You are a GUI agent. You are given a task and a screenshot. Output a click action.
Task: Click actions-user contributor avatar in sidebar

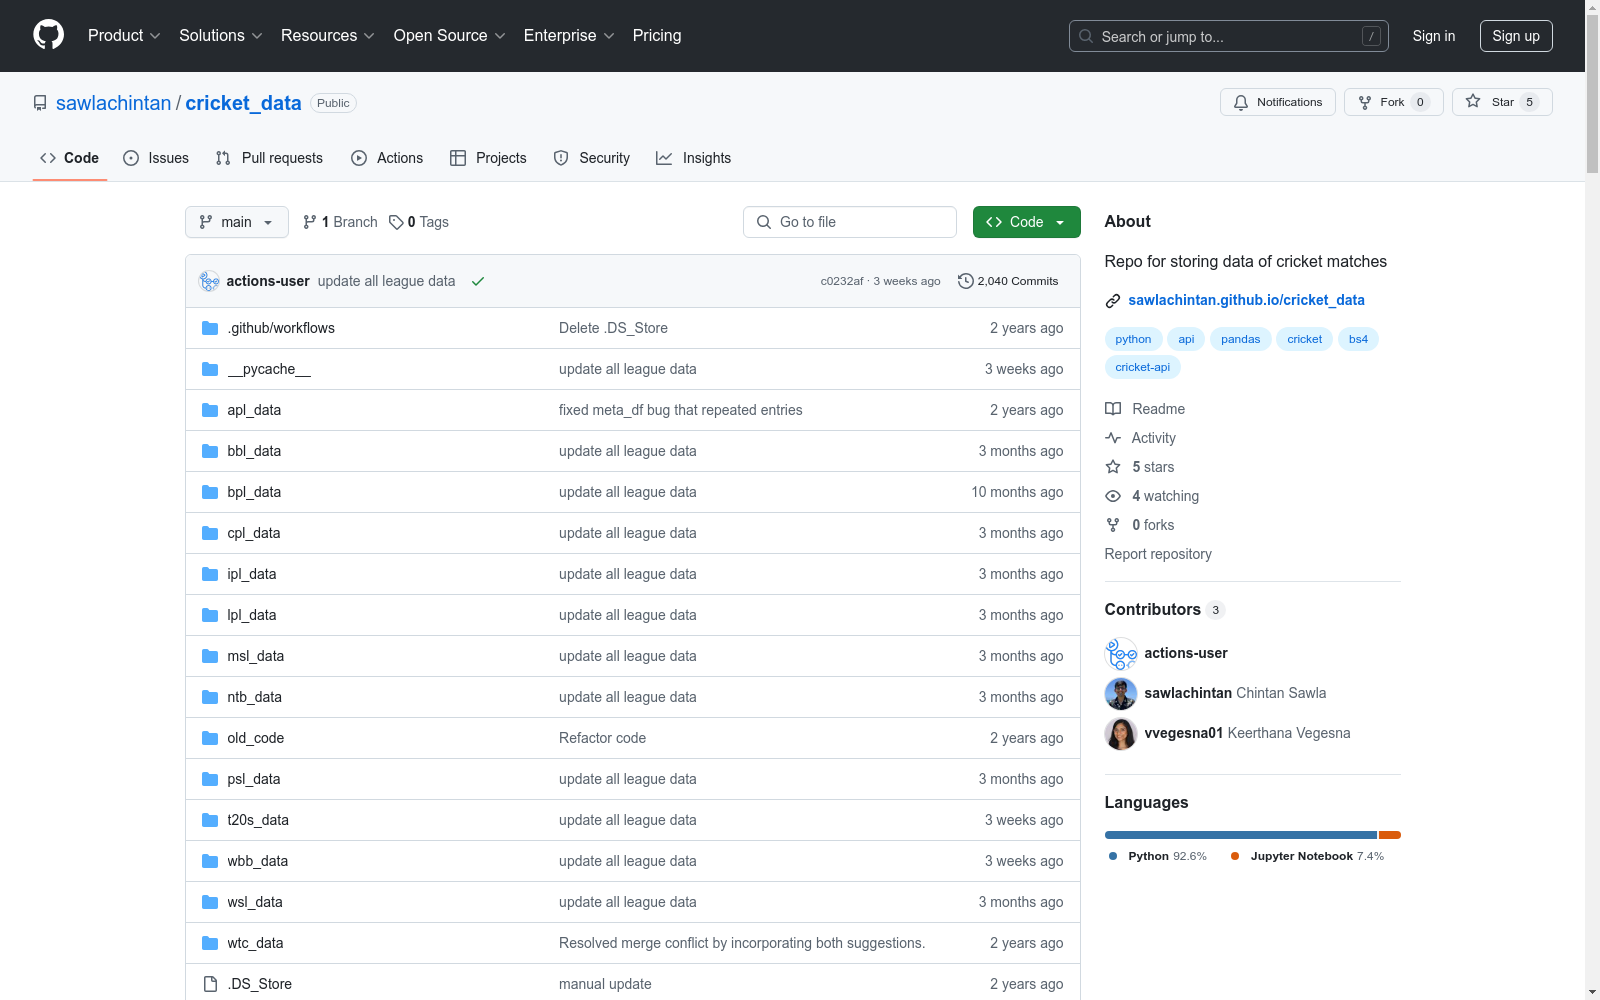(1121, 653)
